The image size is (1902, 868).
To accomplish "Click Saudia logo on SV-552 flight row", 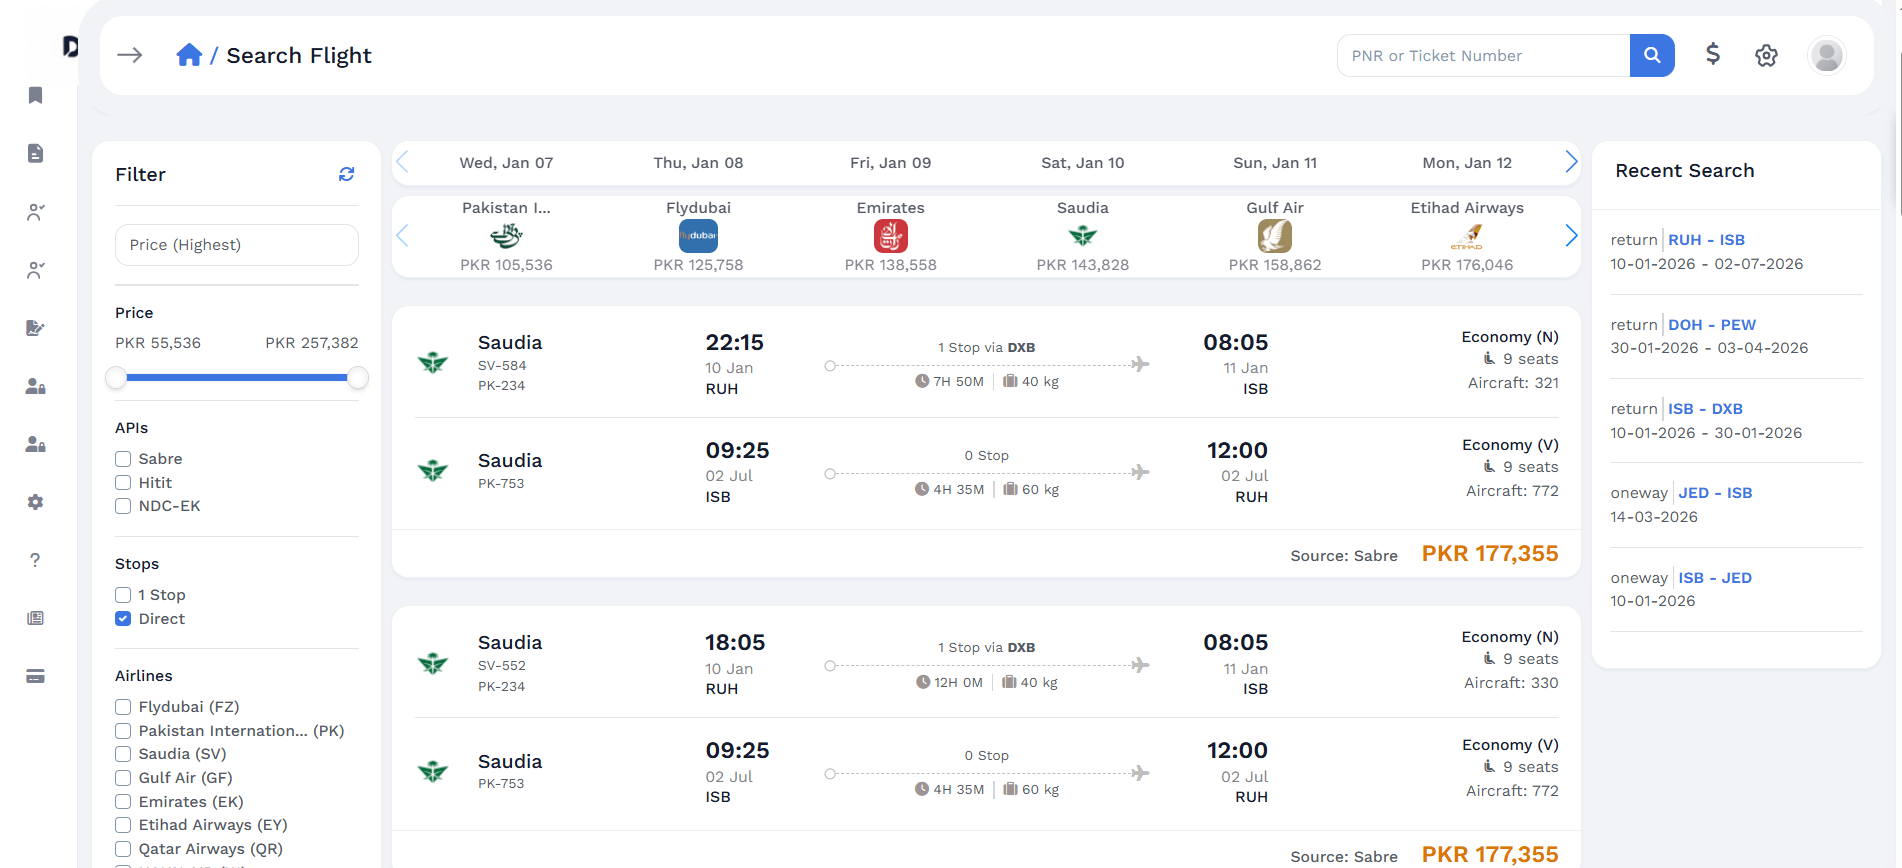I will click(433, 663).
